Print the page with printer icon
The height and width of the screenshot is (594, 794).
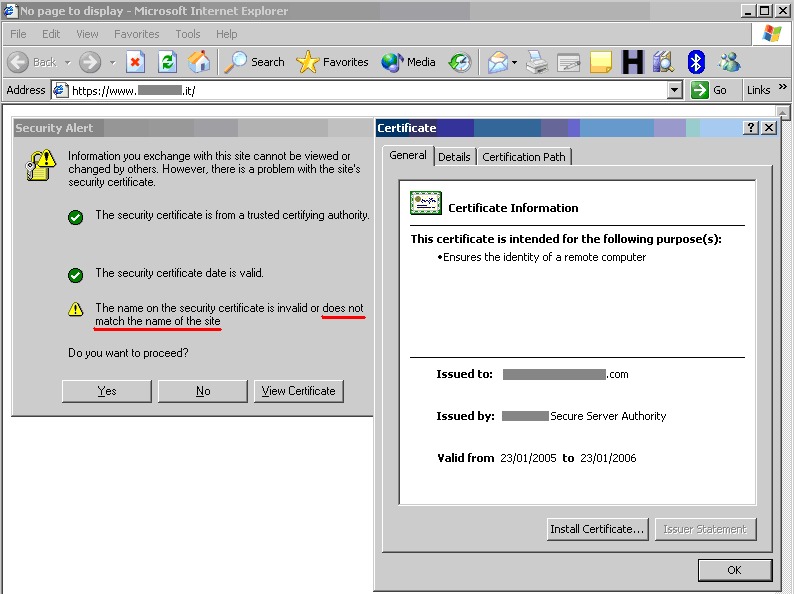(x=537, y=62)
